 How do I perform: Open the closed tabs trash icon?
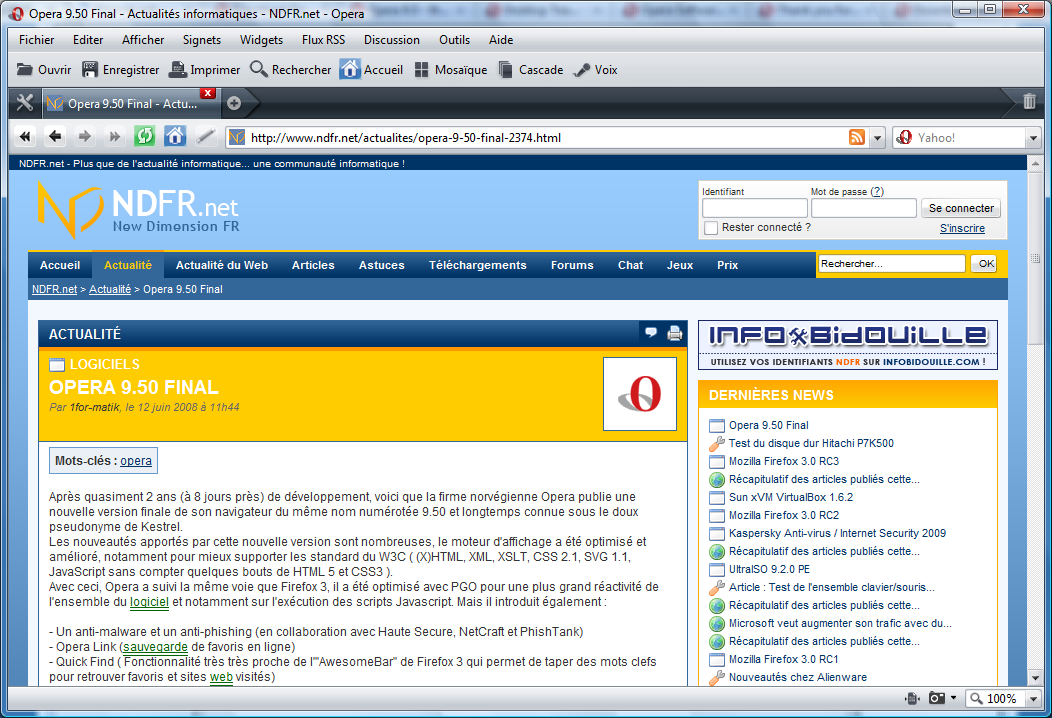[x=1030, y=102]
